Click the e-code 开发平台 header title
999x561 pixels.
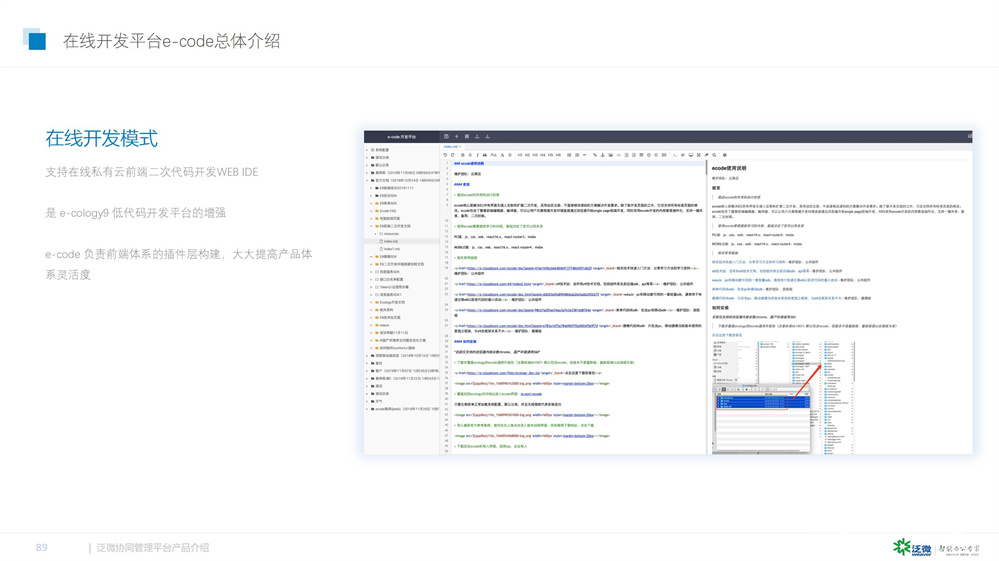click(x=401, y=136)
